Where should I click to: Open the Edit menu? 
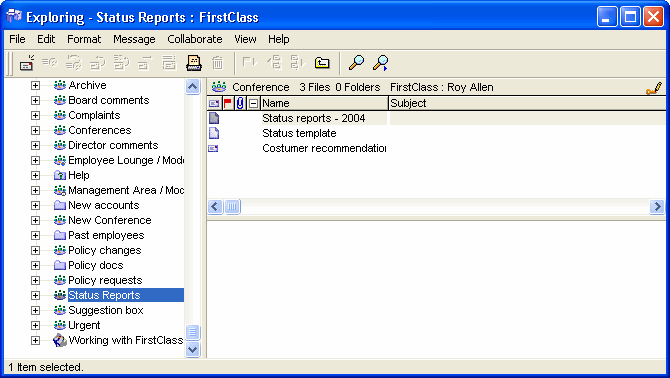[46, 39]
